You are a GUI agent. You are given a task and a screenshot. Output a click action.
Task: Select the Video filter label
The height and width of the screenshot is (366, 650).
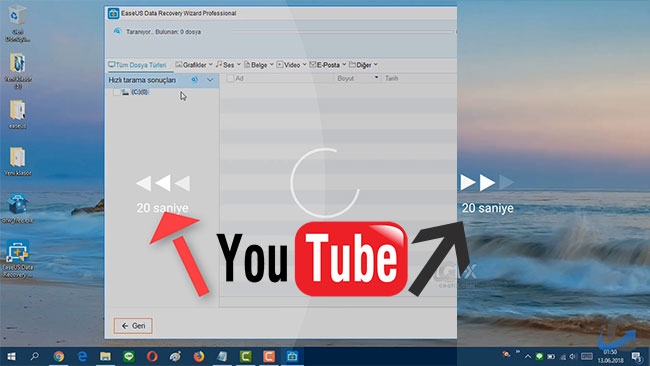pos(292,65)
